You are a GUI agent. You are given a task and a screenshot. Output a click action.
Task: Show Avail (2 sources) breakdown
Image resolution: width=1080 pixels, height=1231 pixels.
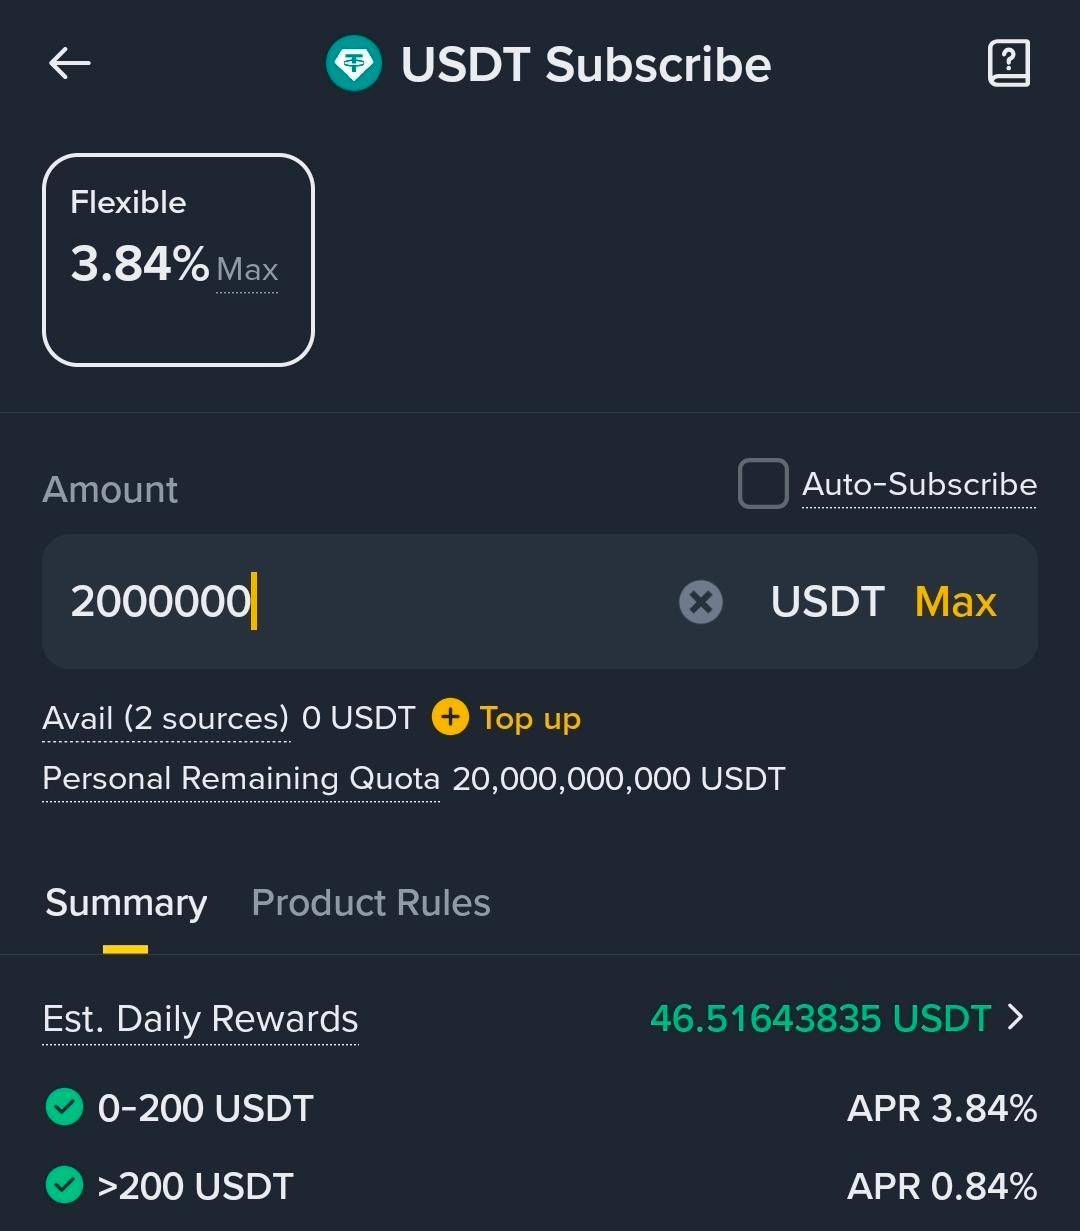(x=165, y=718)
